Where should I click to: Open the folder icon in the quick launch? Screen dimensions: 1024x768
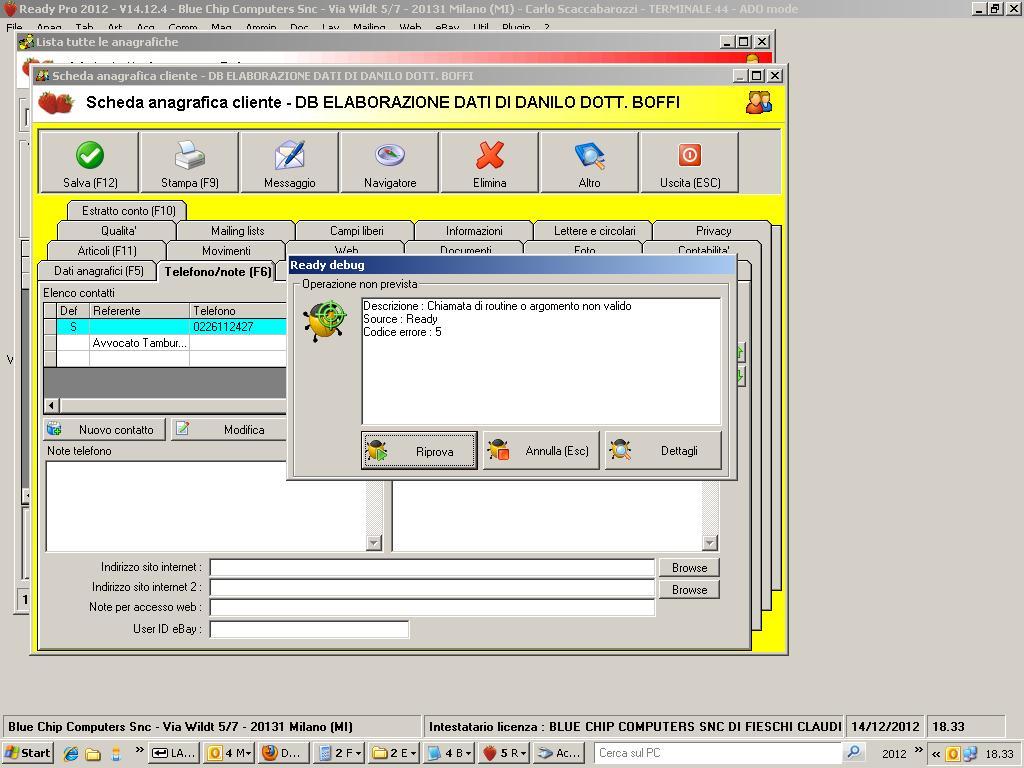point(93,754)
